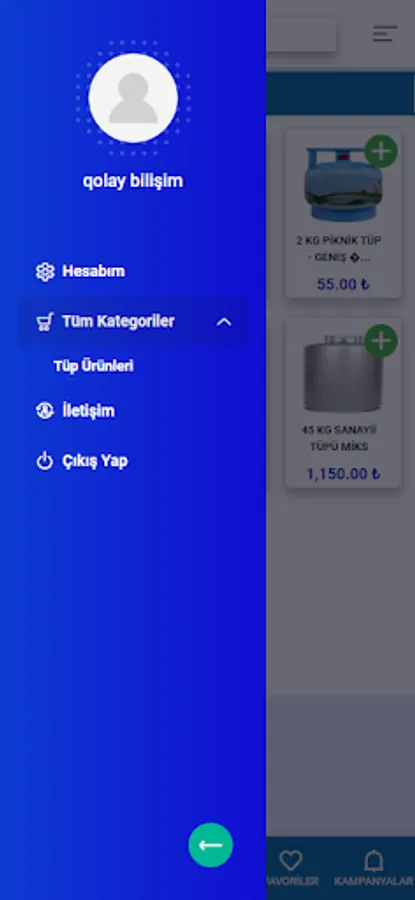
Task: Tap the Favoriler heart icon
Action: click(x=291, y=860)
